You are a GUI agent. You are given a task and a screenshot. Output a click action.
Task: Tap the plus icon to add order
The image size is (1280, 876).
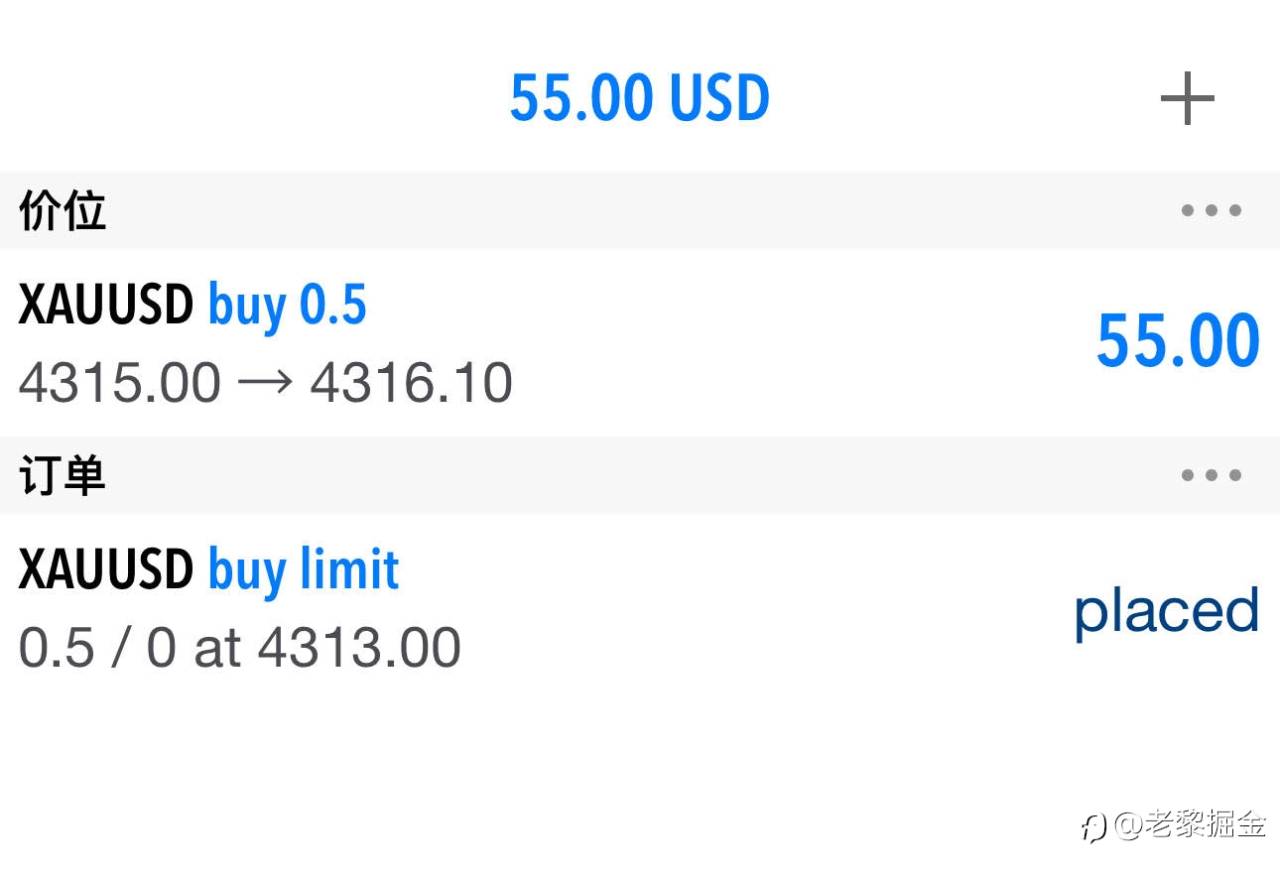click(1187, 99)
